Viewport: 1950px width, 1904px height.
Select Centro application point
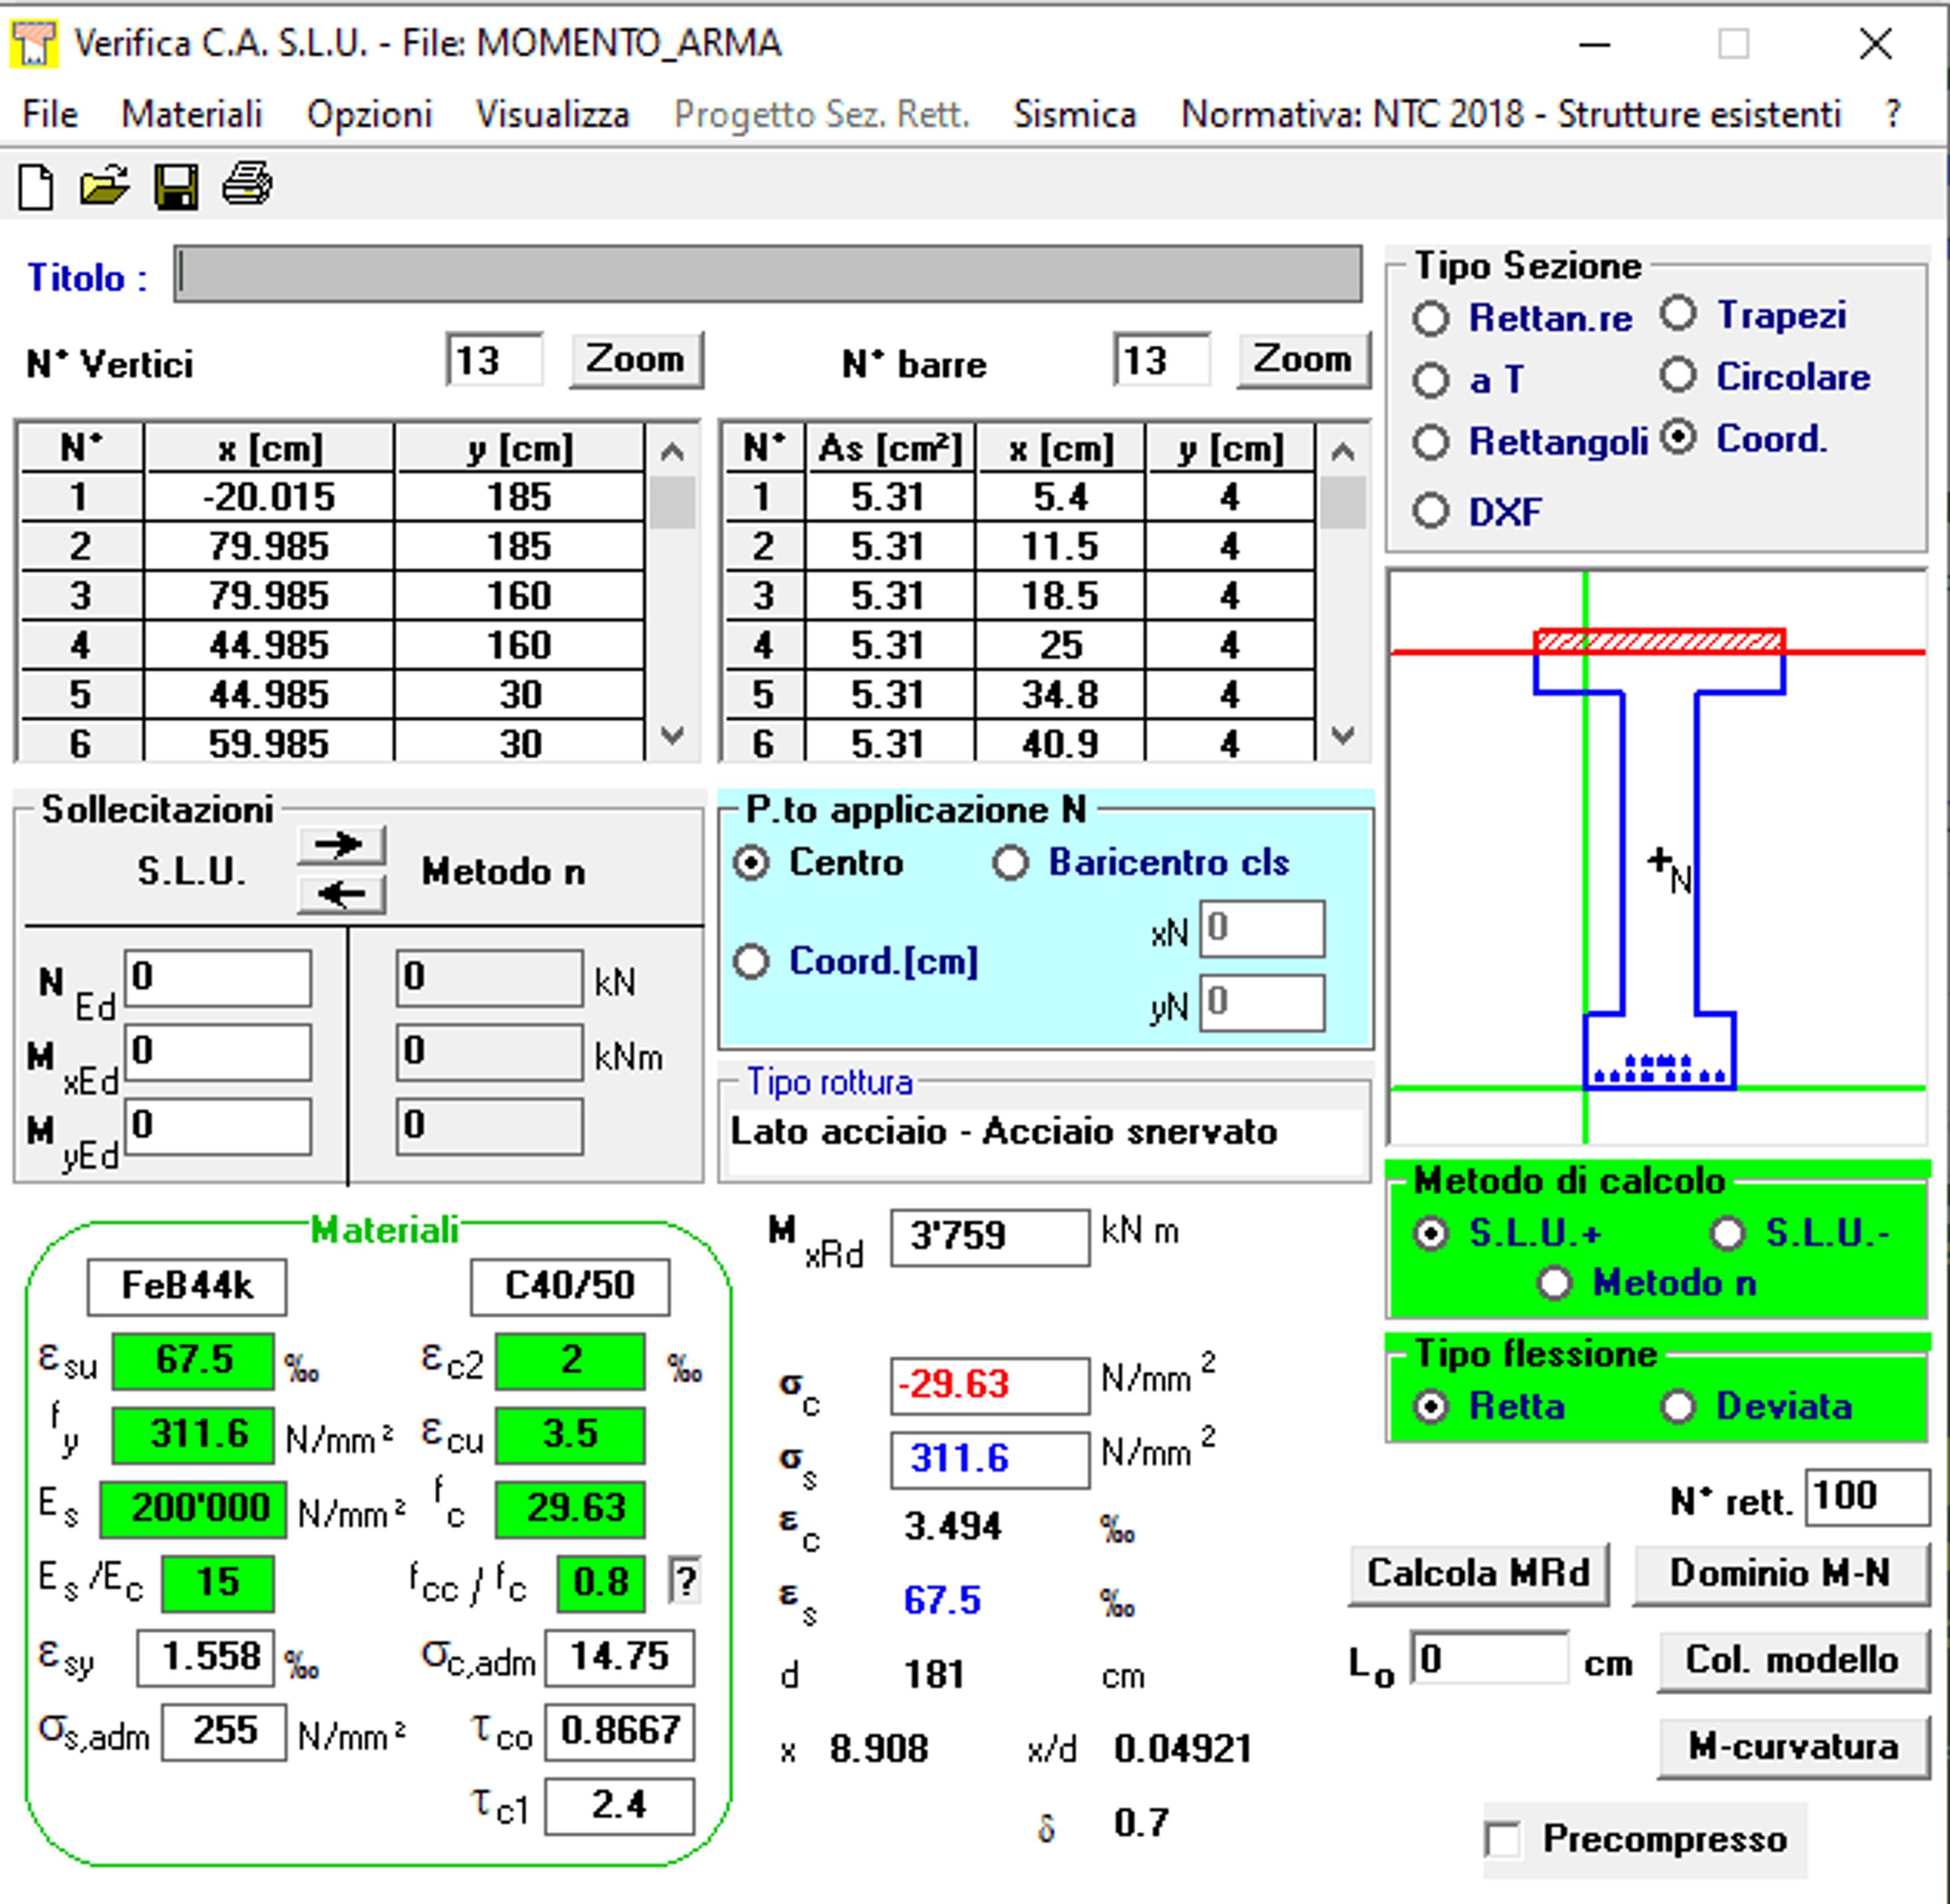click(x=752, y=863)
